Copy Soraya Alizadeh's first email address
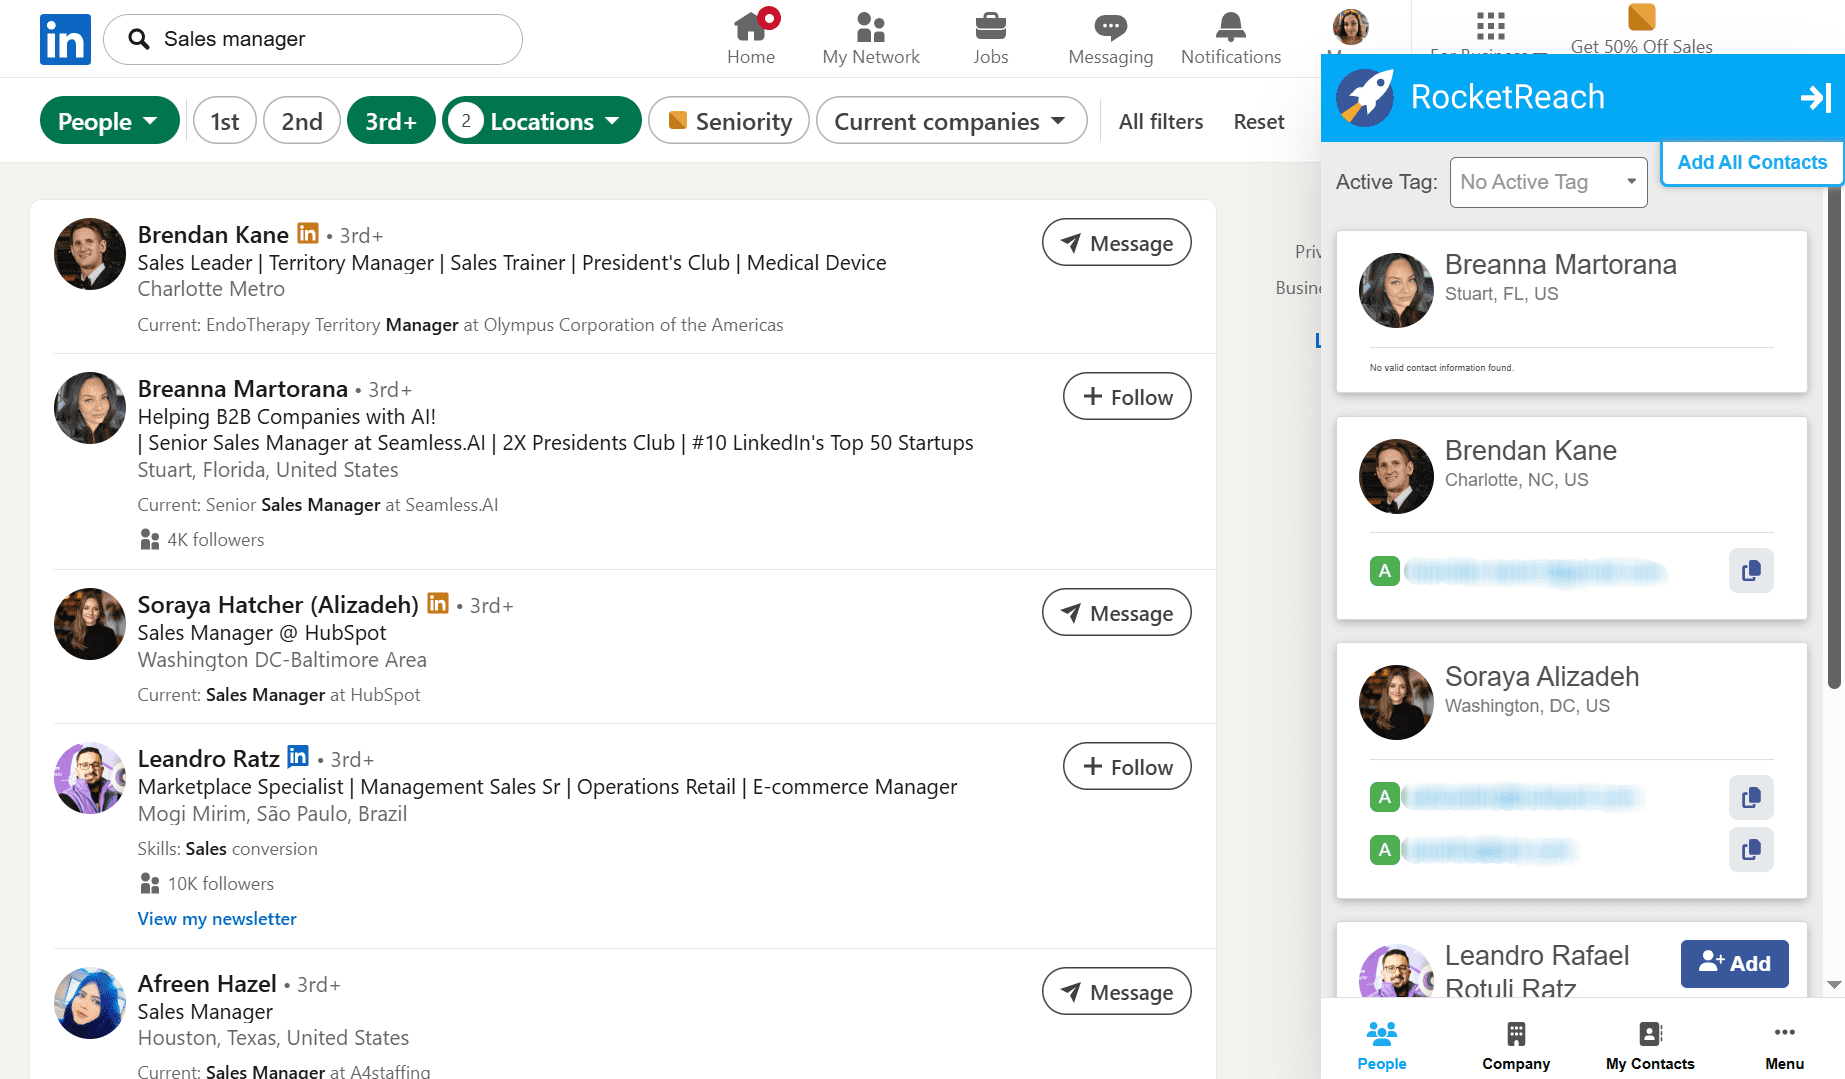Screen dimensions: 1845x1079 tap(1750, 798)
